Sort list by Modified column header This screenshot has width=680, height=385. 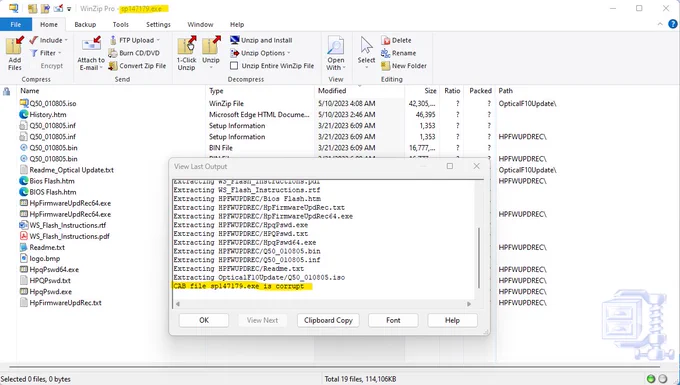(x=360, y=91)
